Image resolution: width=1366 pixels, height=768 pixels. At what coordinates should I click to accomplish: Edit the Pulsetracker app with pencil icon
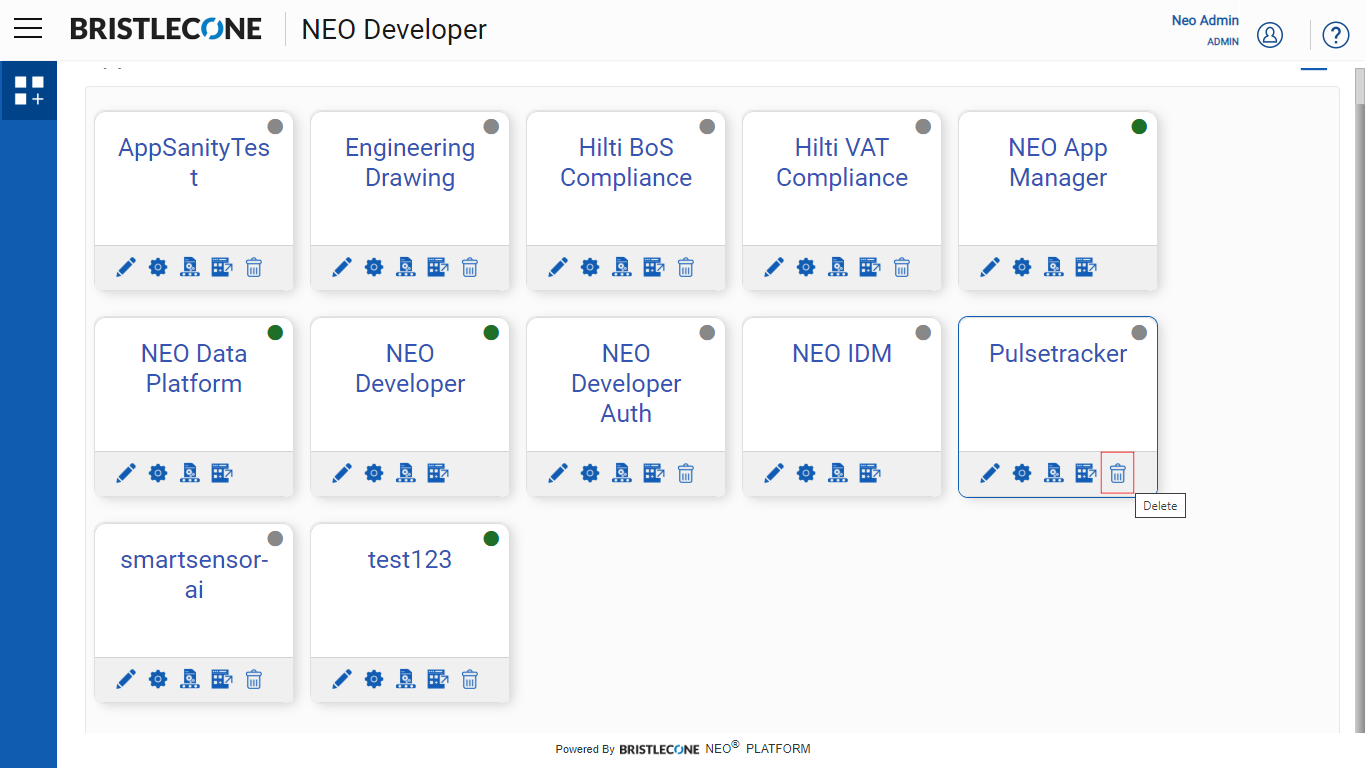[x=990, y=473]
